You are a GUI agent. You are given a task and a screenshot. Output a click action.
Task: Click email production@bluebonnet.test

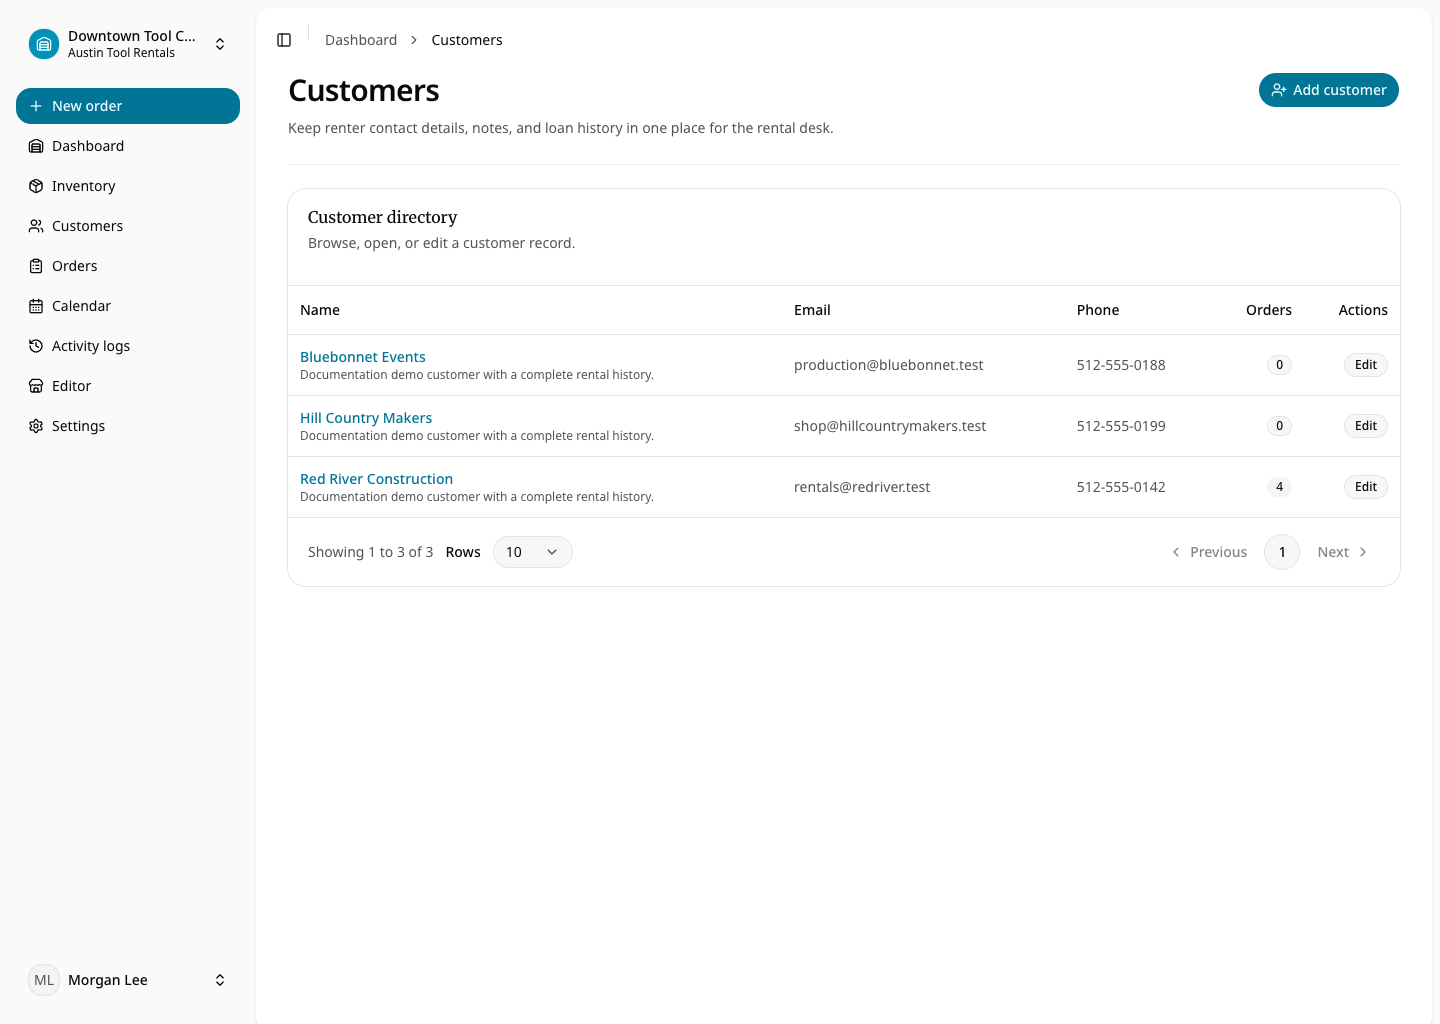click(x=888, y=365)
